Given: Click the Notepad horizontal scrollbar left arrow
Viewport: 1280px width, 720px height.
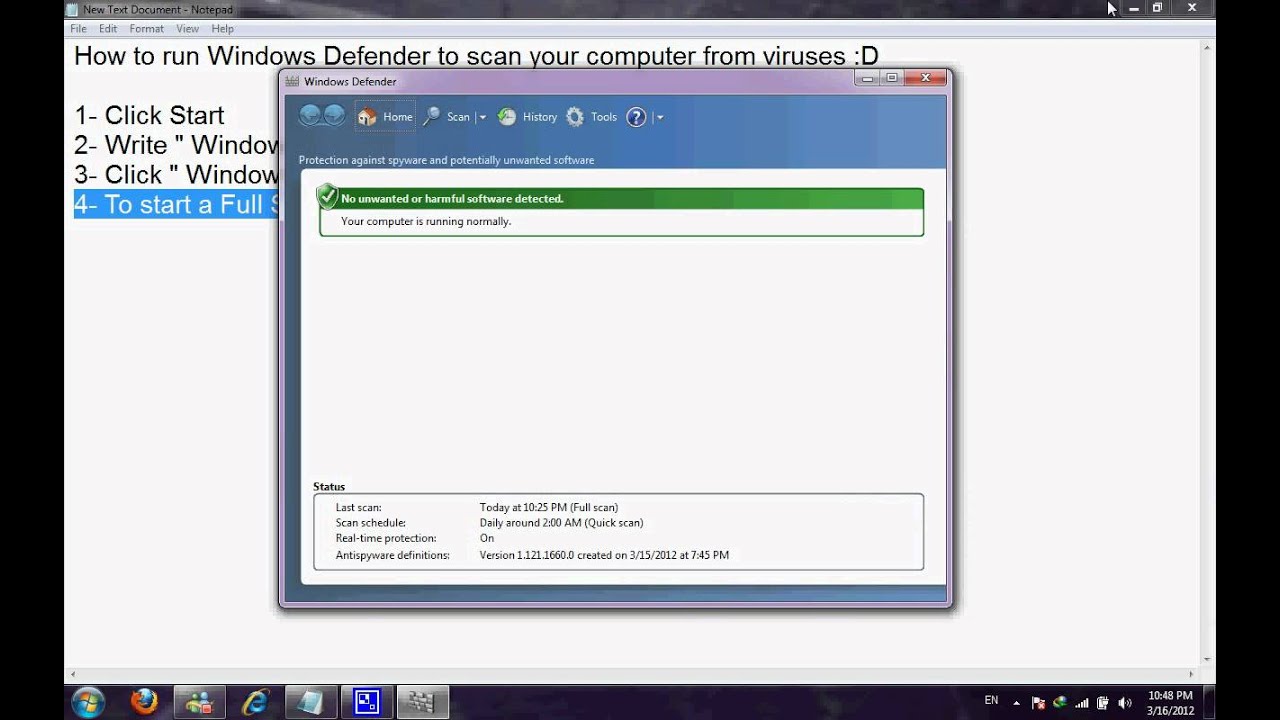Looking at the screenshot, I should (71, 674).
